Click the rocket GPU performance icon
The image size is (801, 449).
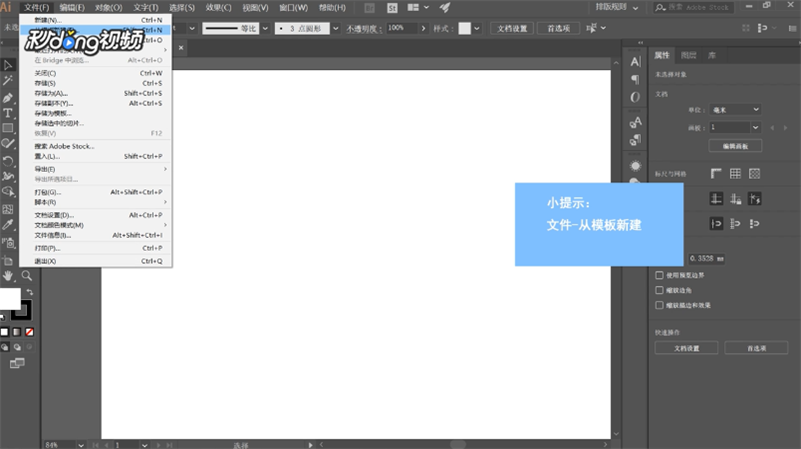tap(445, 8)
